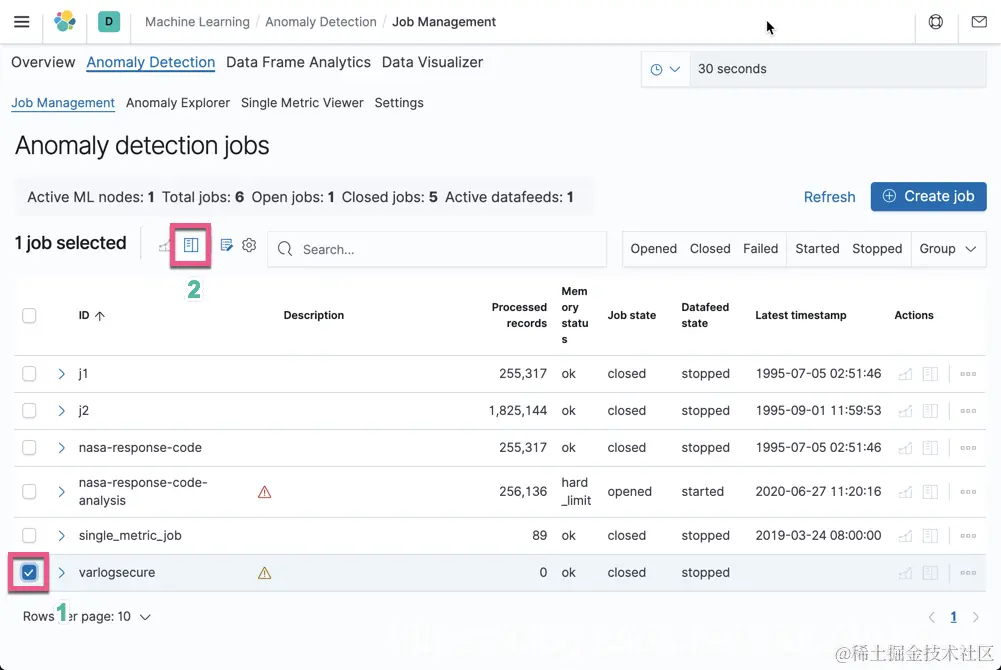Select the nasa-response-code-analysis checkbox
This screenshot has width=1001, height=670.
click(x=29, y=492)
